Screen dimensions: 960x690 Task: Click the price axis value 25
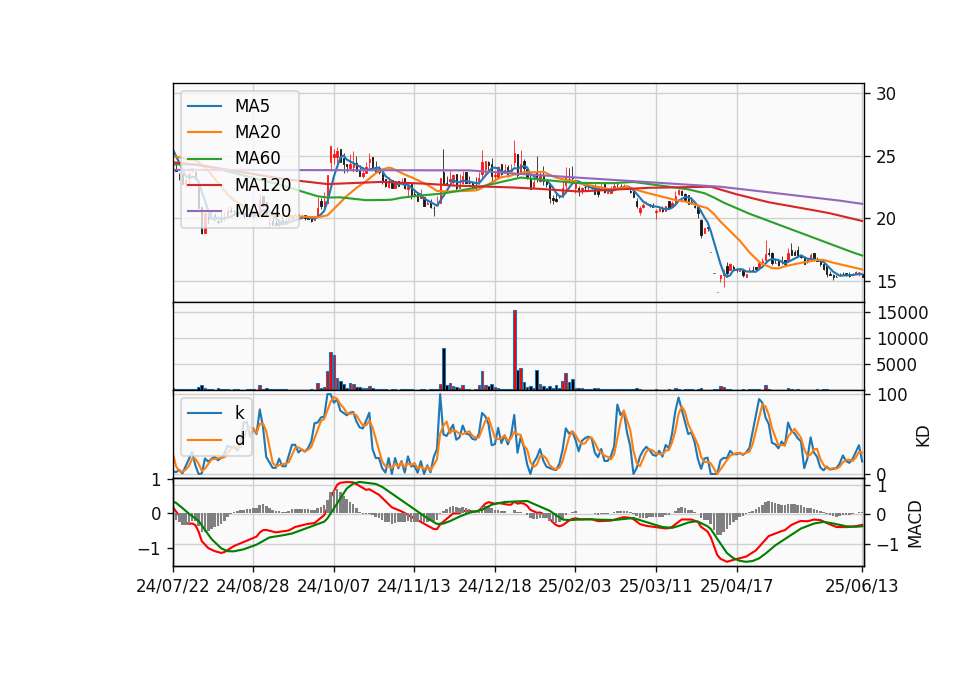[x=886, y=157]
